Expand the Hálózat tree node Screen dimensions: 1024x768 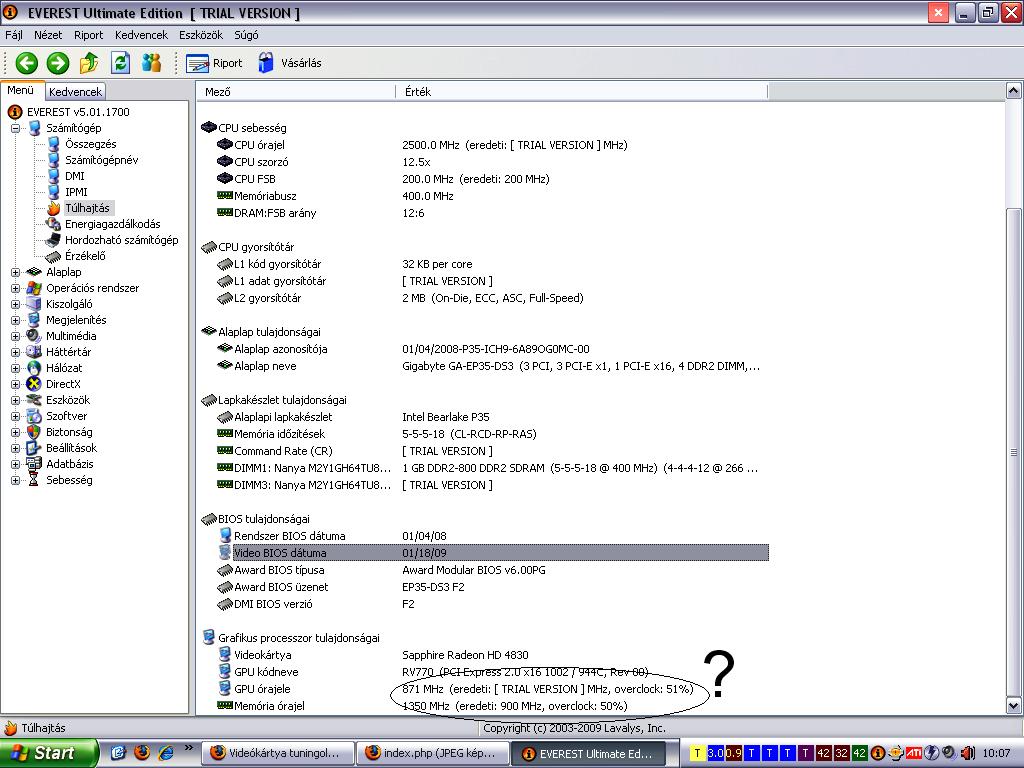click(x=15, y=368)
